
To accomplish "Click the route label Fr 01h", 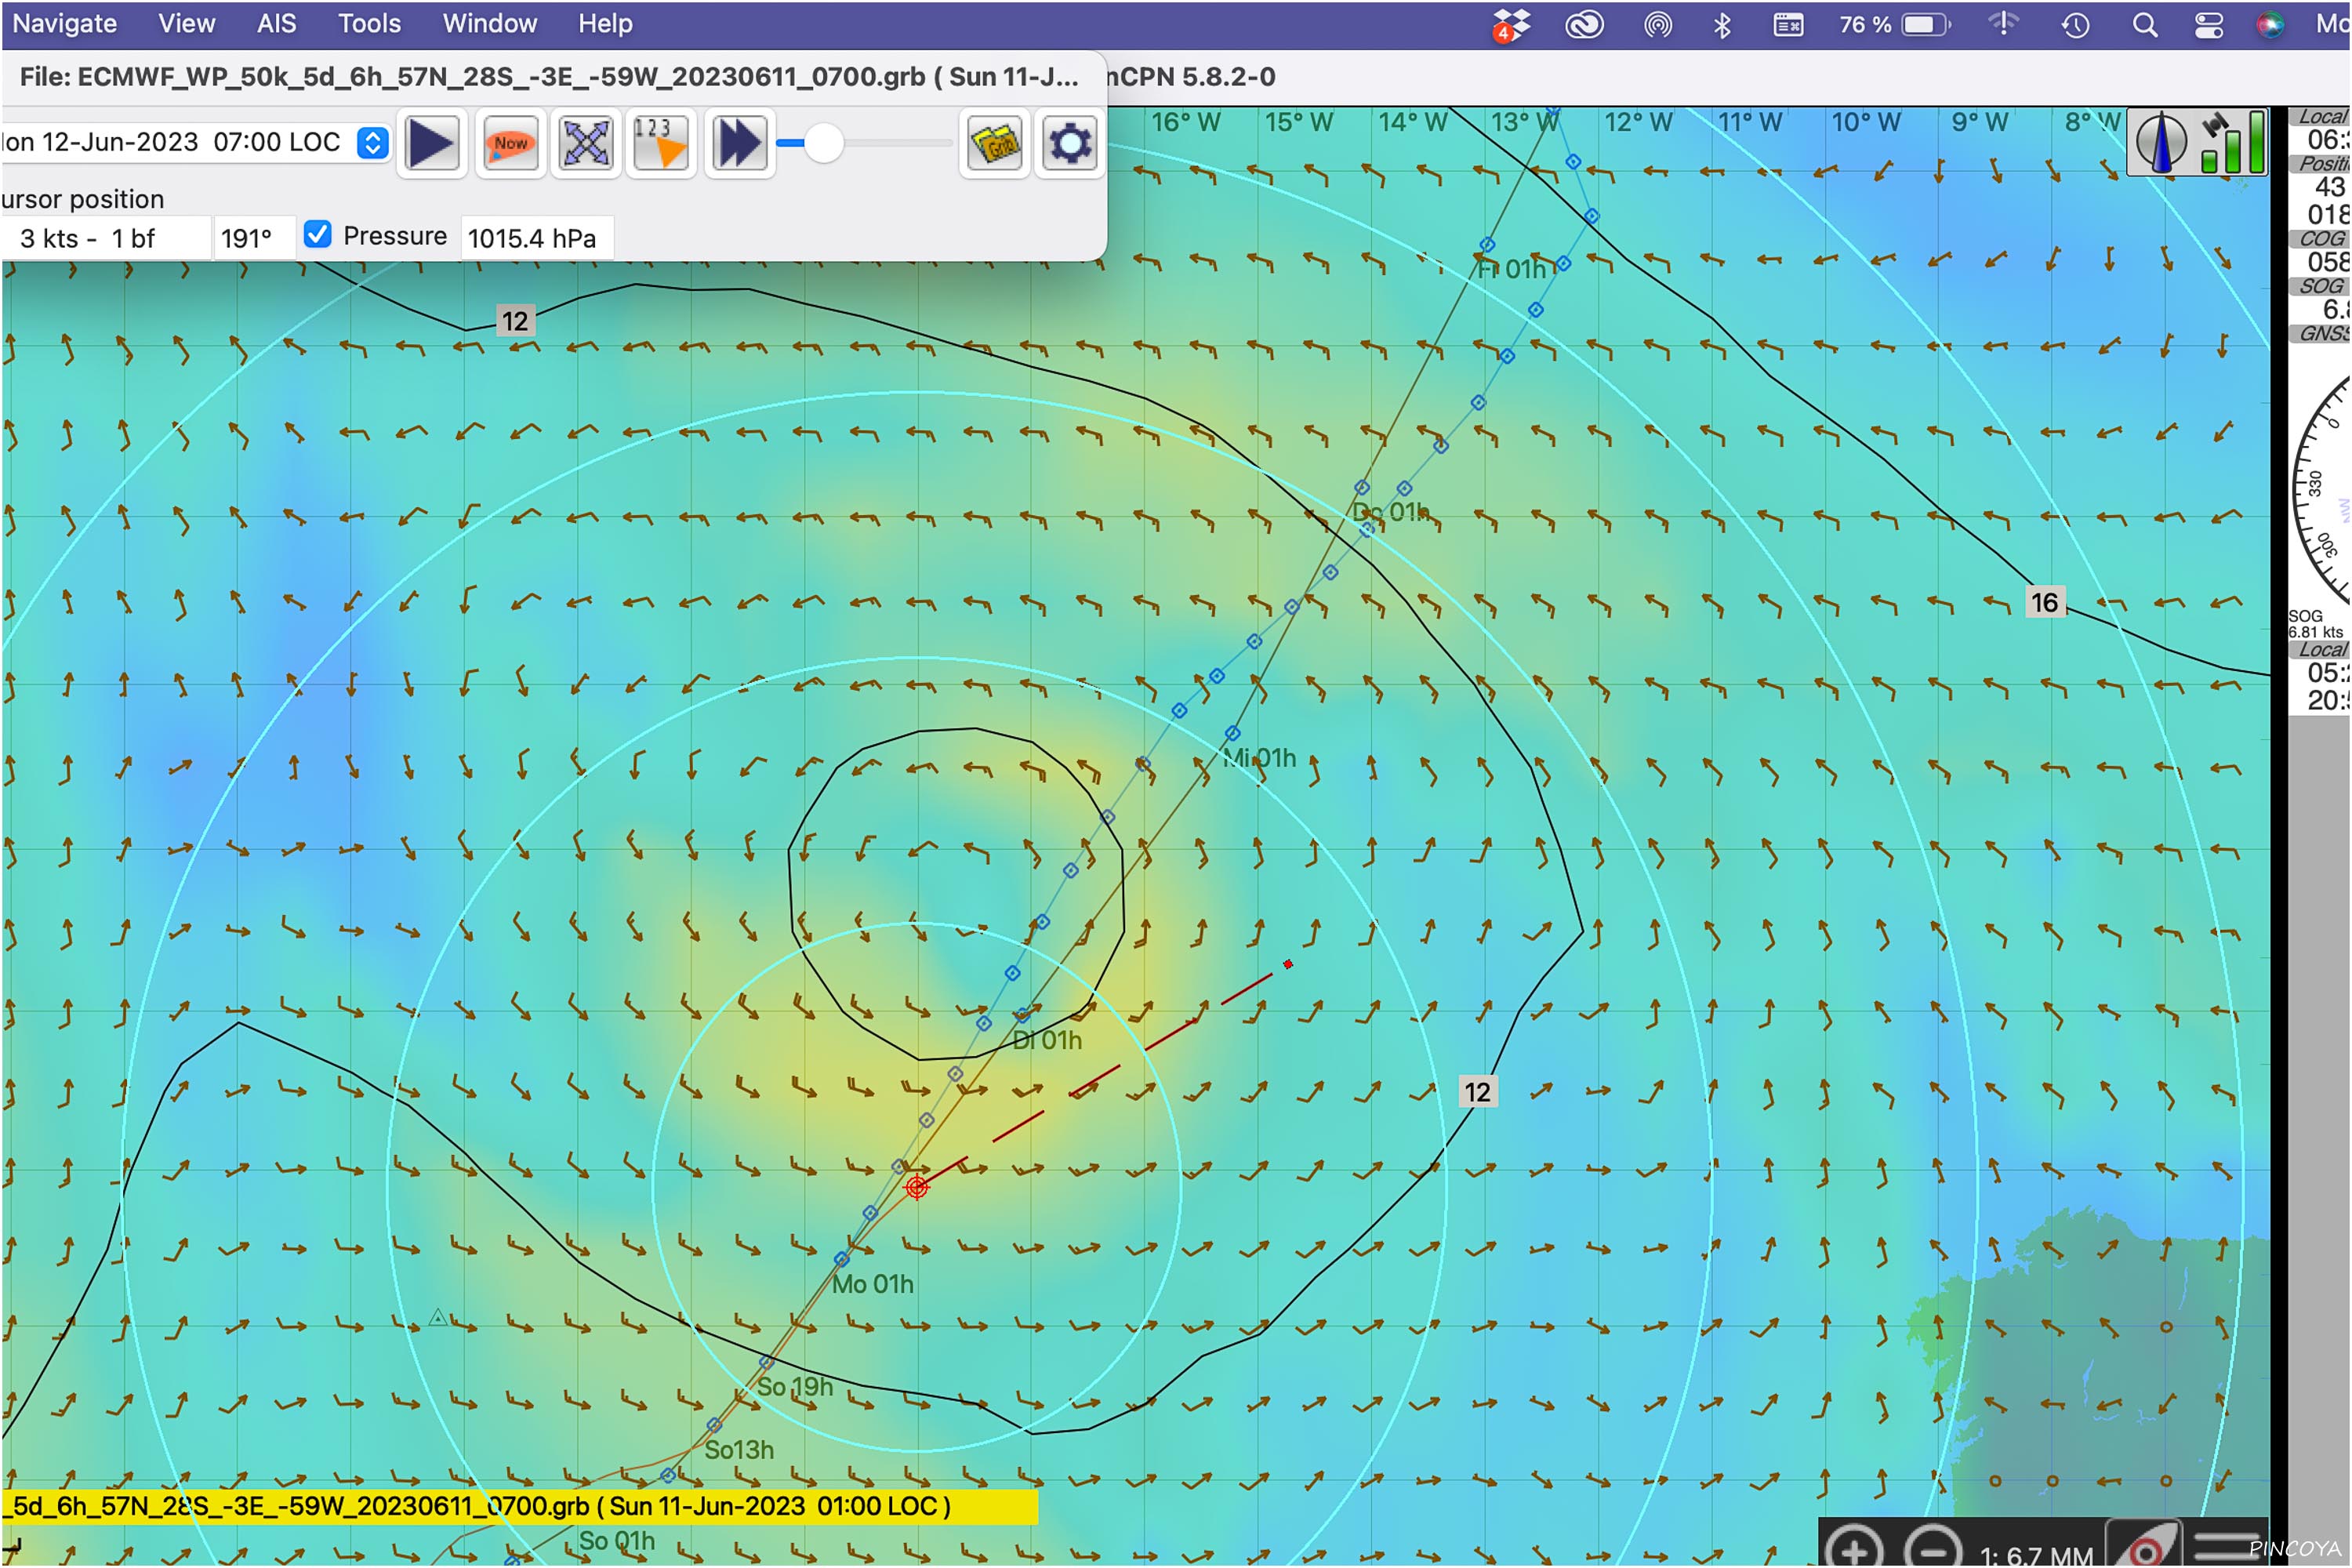I will [x=1511, y=269].
